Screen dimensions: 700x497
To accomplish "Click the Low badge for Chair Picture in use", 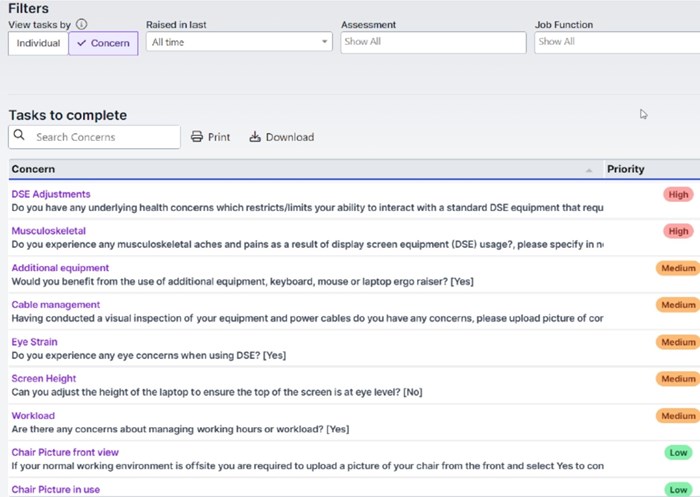I will point(678,490).
